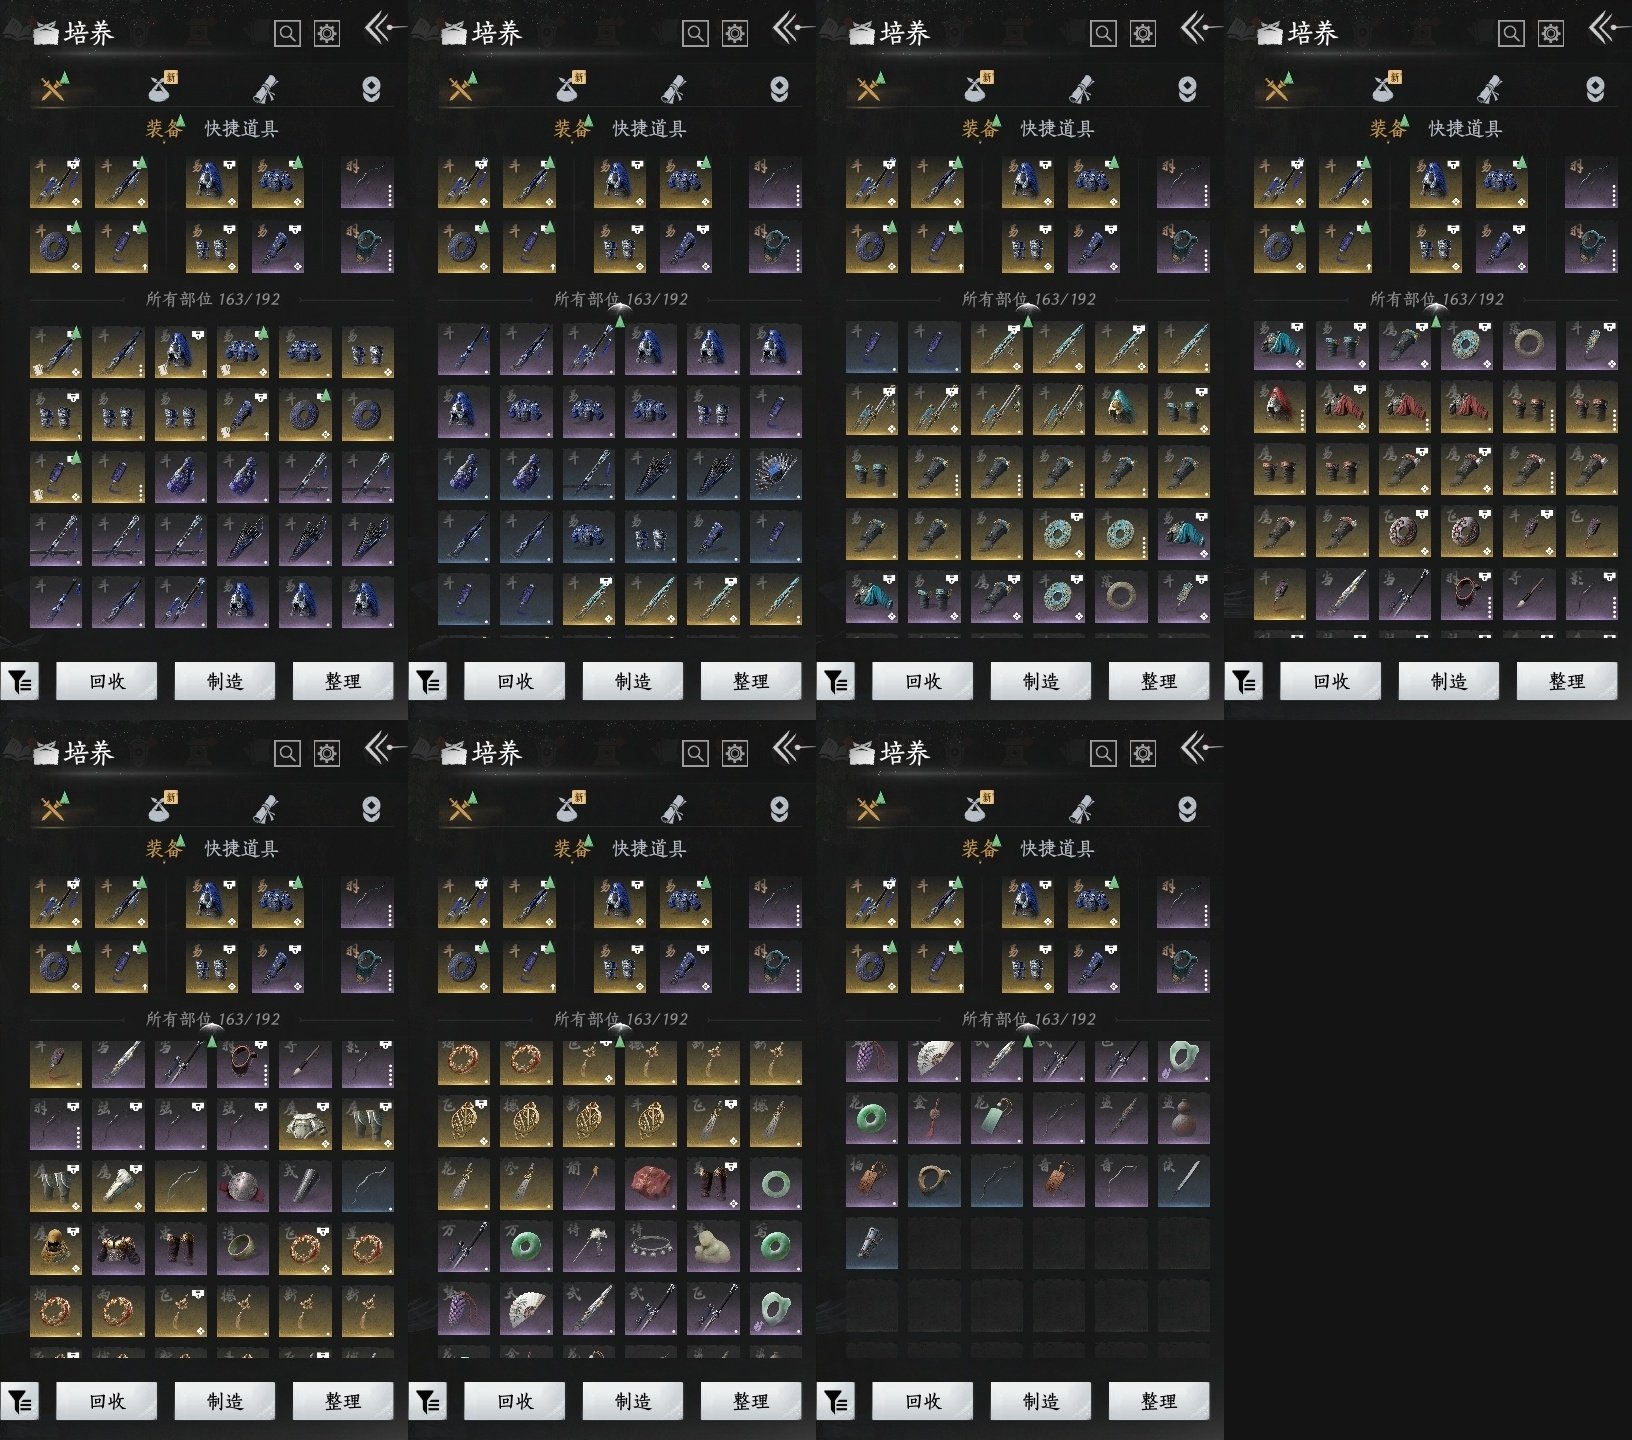Click the empty slot right after the last item
Viewport: 1632px width, 1440px height.
point(934,1243)
